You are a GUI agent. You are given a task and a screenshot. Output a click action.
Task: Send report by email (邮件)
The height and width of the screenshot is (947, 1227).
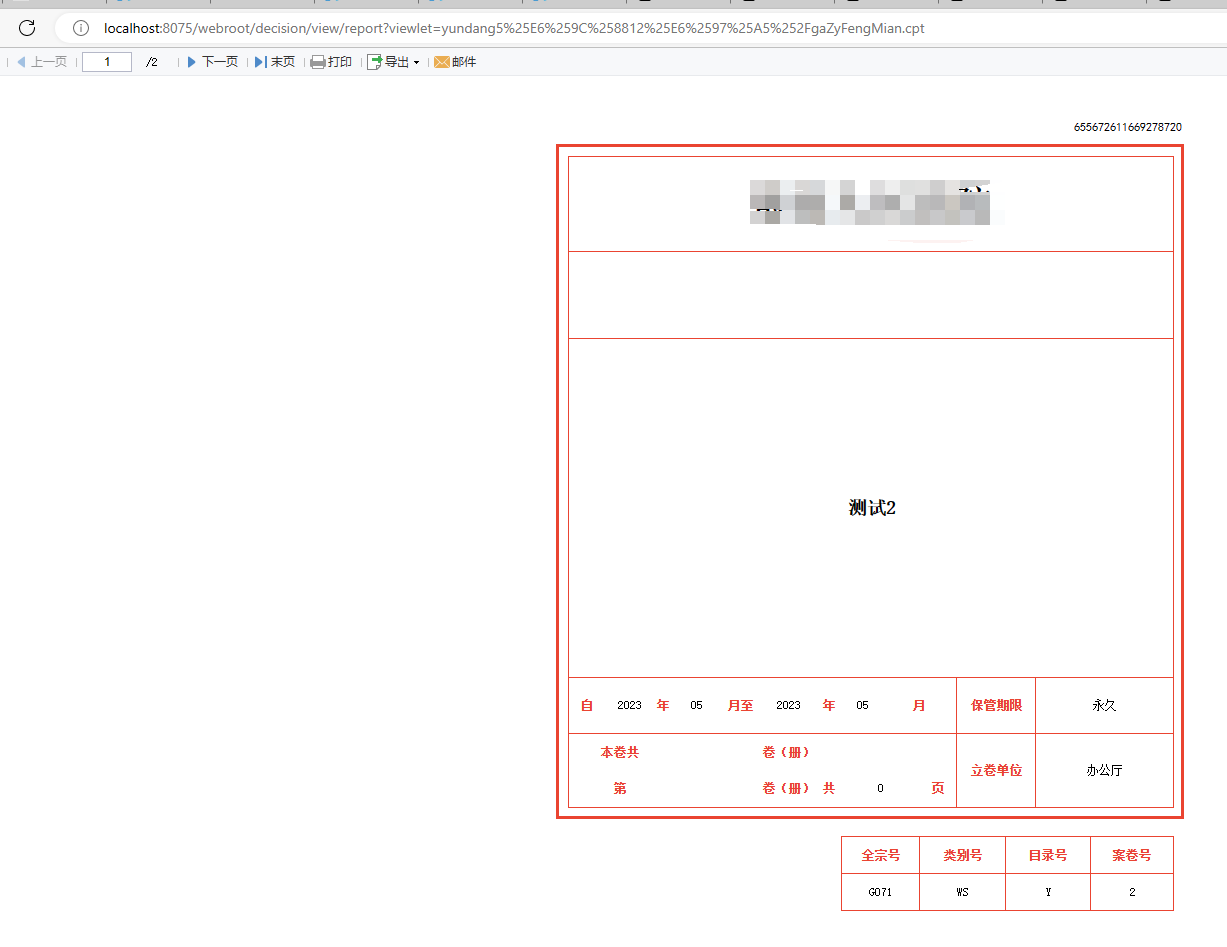455,62
